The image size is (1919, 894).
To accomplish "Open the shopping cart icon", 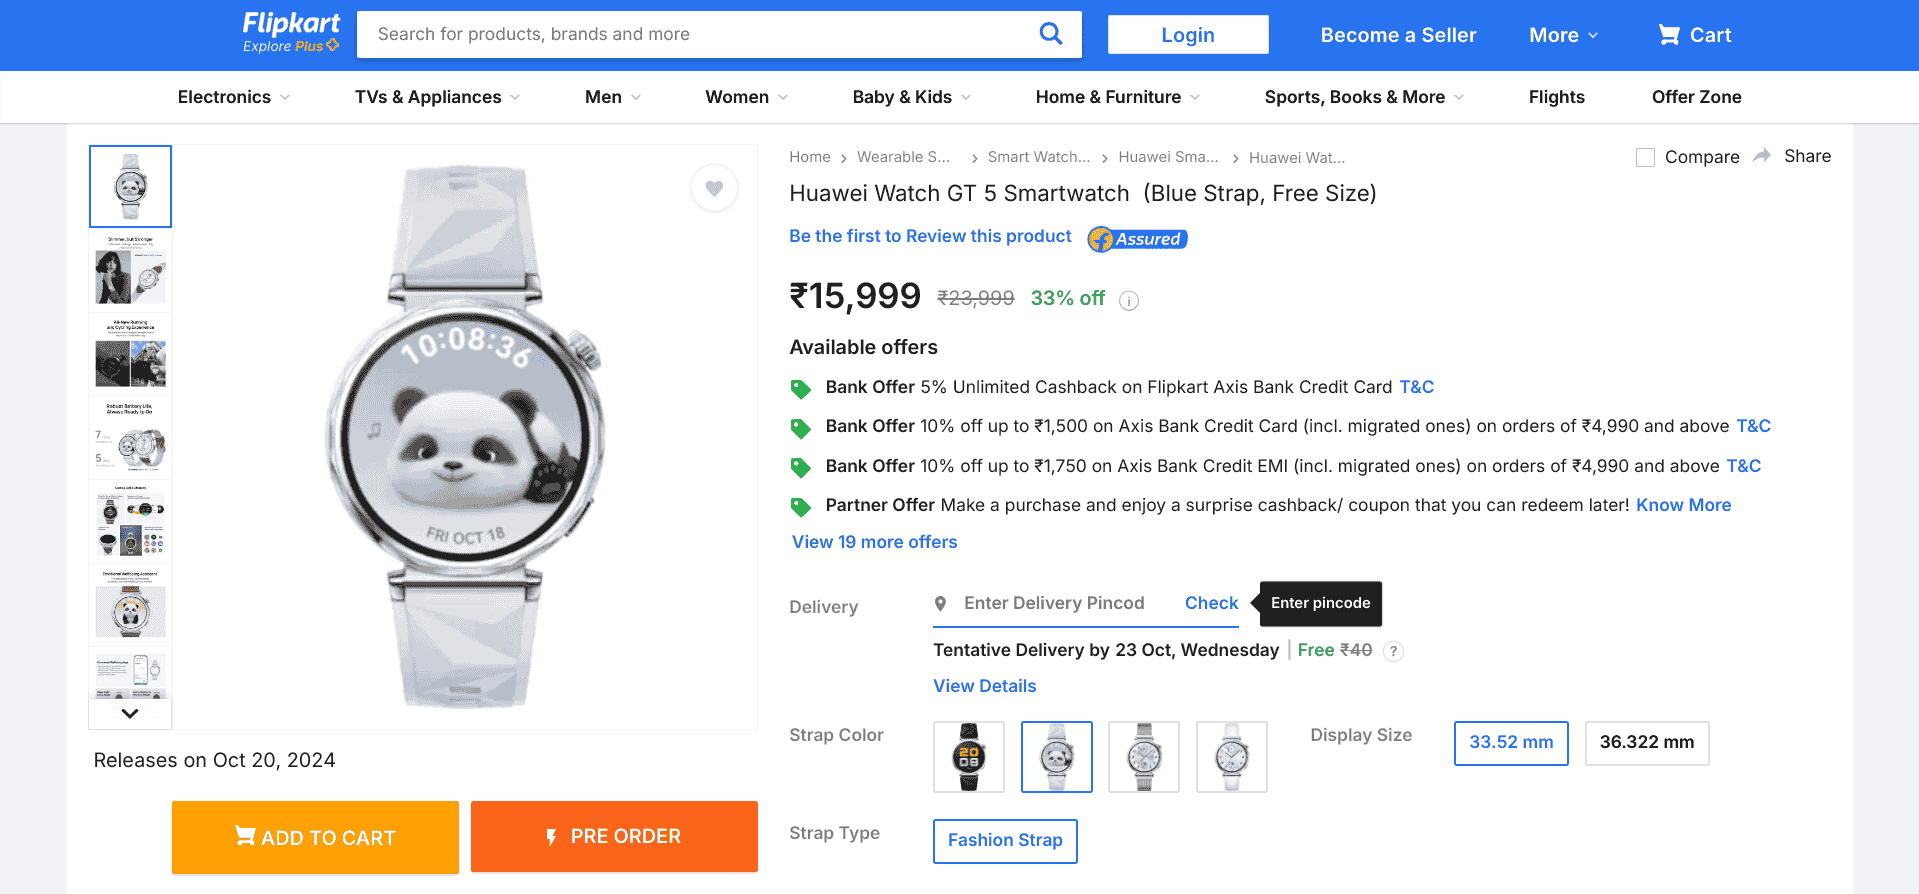I will [x=1668, y=35].
